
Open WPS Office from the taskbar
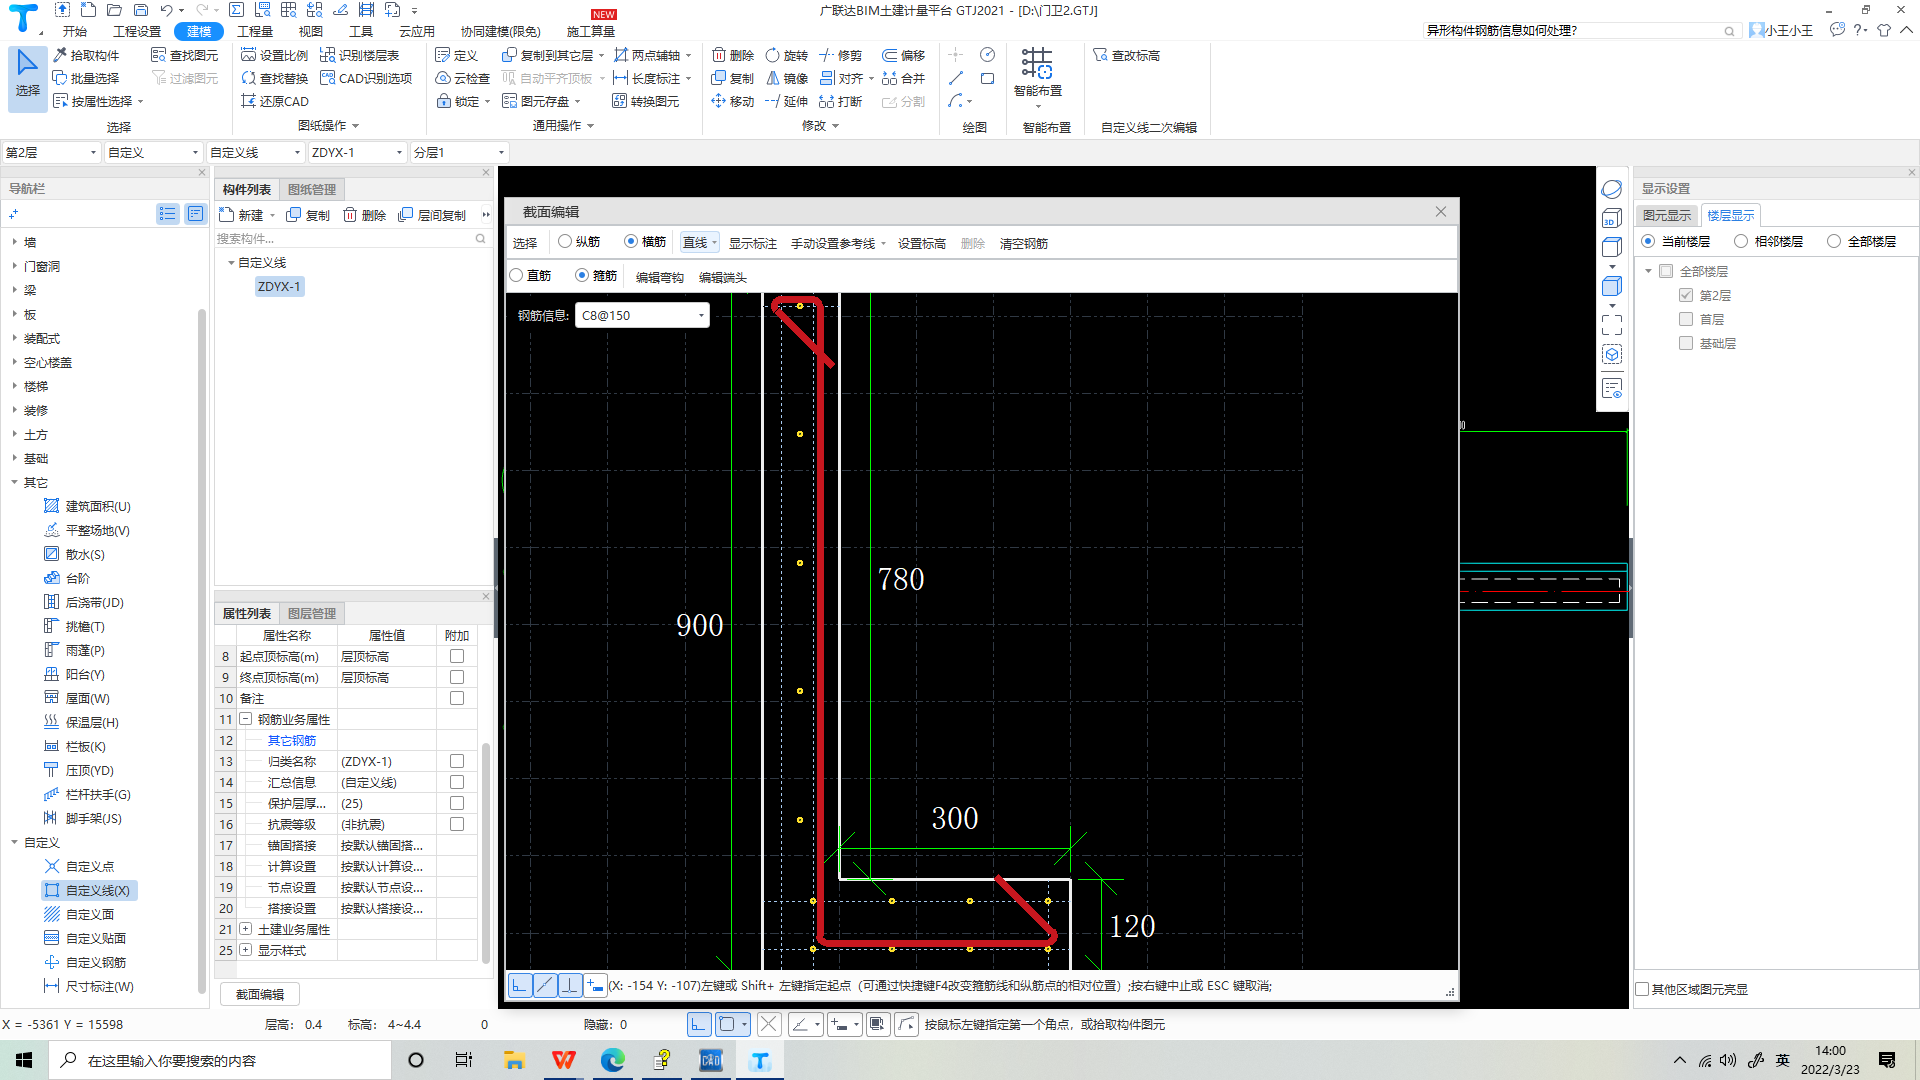[x=564, y=1060]
